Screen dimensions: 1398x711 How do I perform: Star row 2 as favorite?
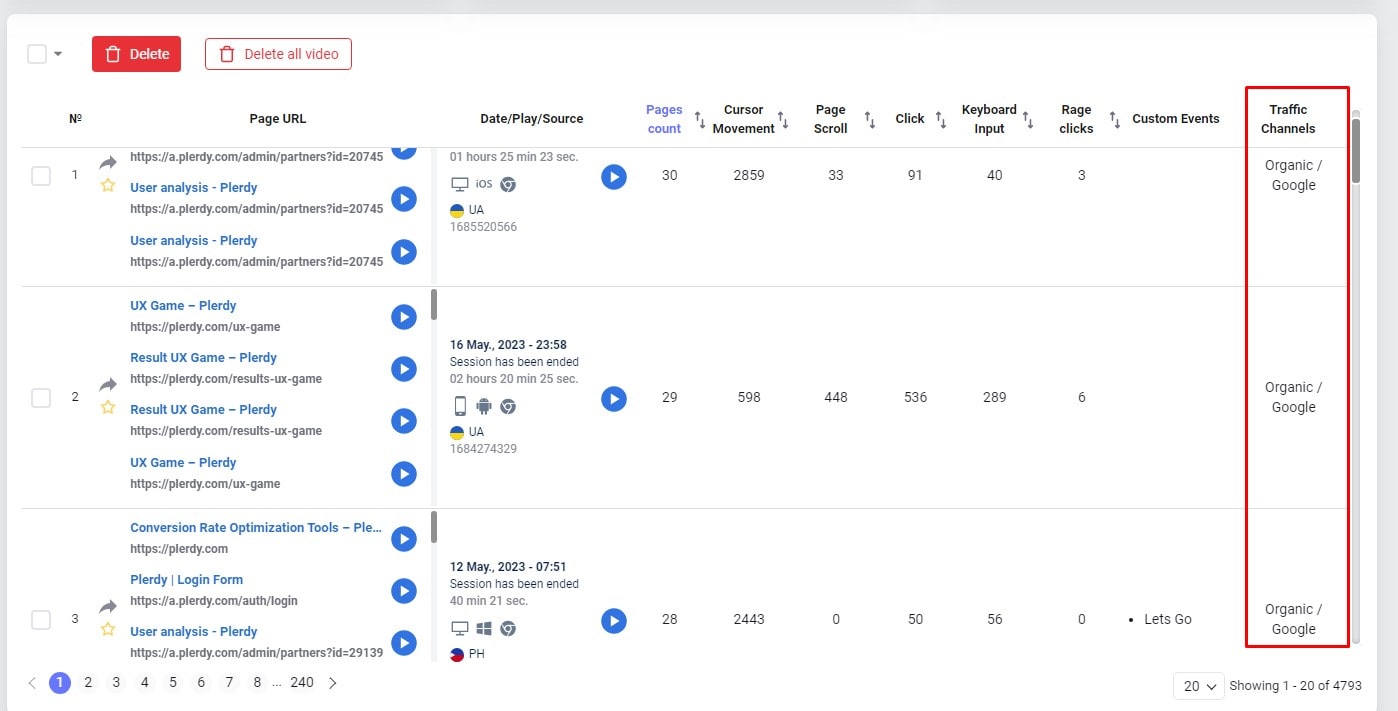coord(108,407)
